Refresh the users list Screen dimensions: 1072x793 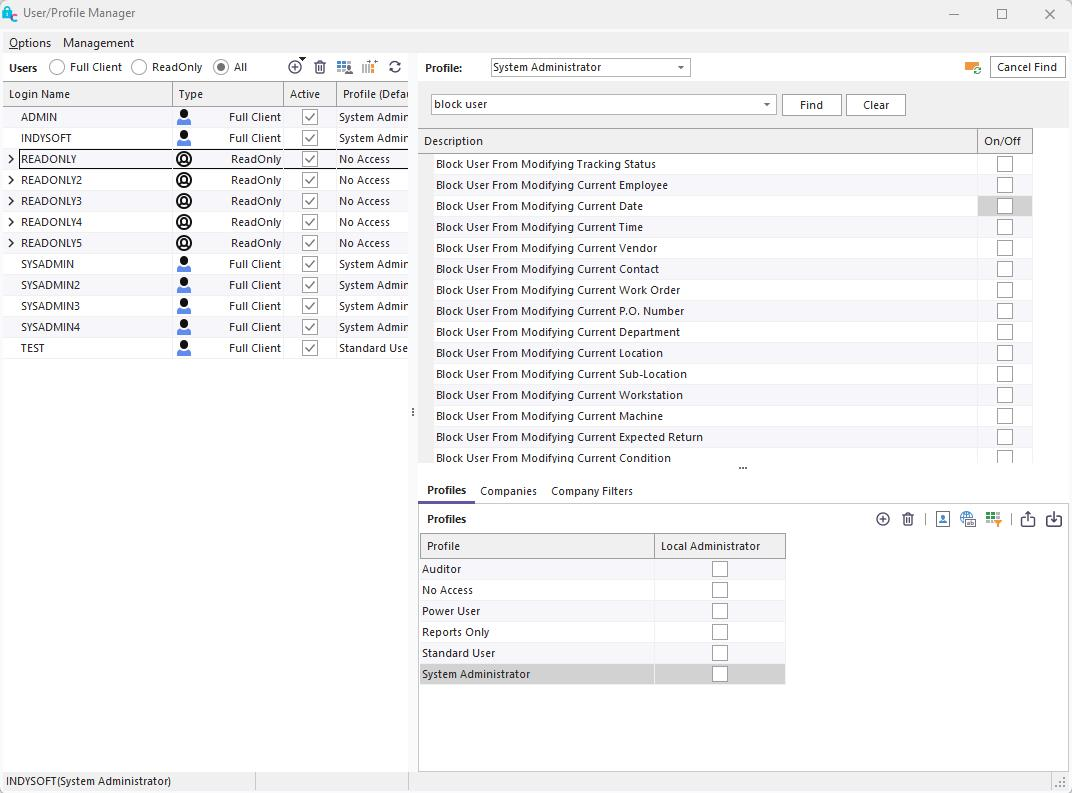click(x=395, y=67)
